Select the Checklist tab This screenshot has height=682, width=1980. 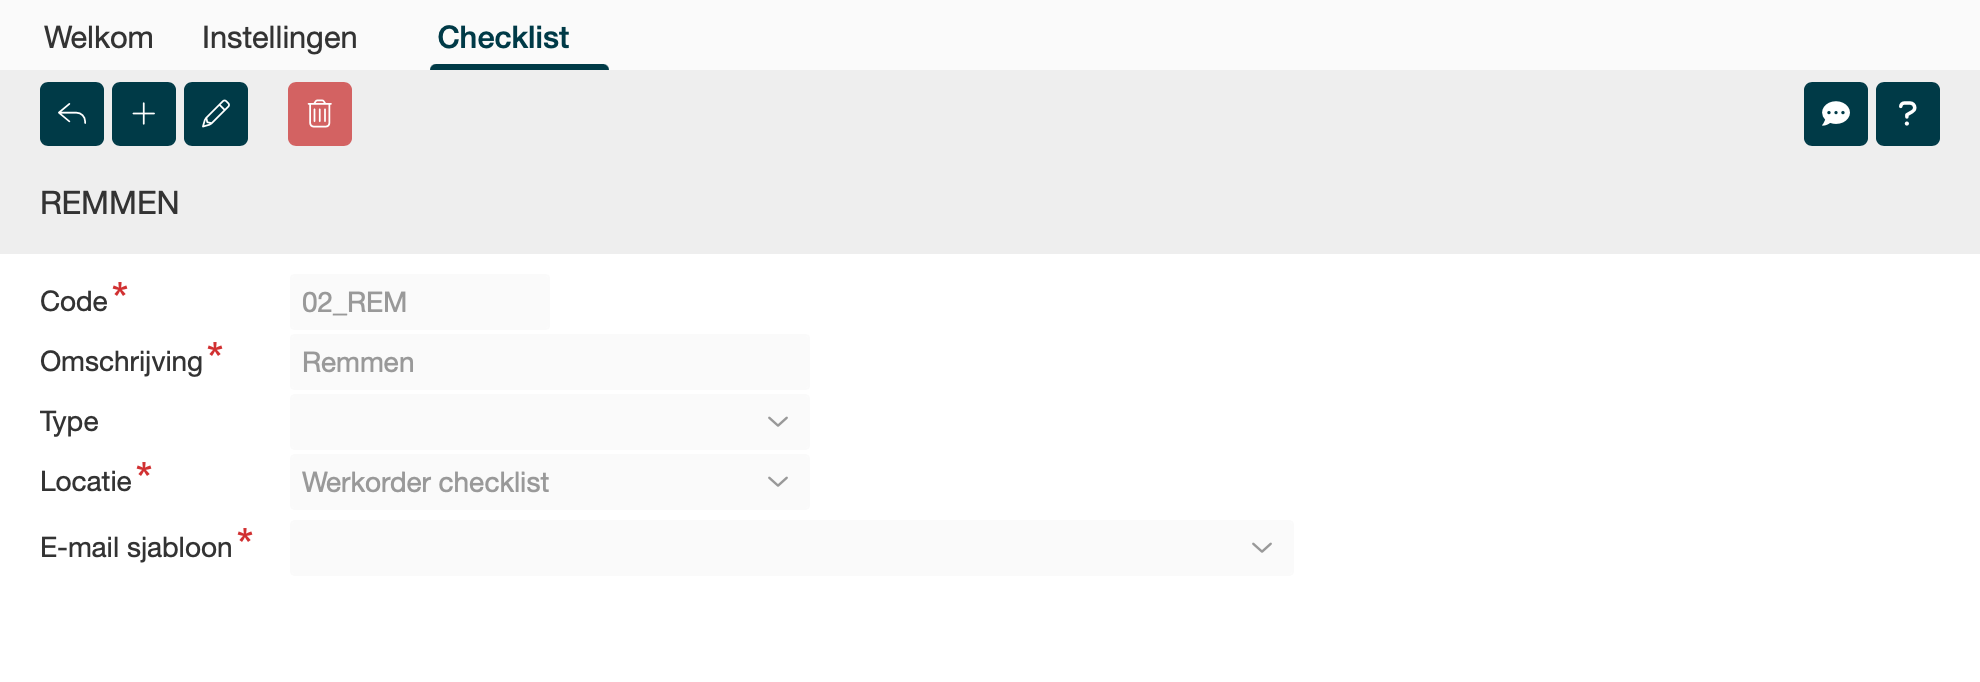click(x=503, y=38)
